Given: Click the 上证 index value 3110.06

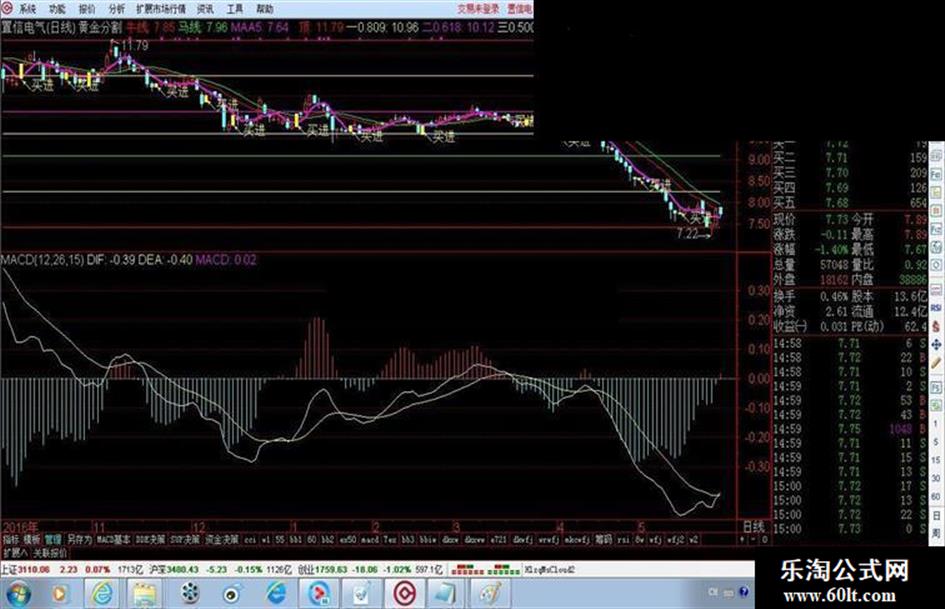Looking at the screenshot, I should pos(34,569).
